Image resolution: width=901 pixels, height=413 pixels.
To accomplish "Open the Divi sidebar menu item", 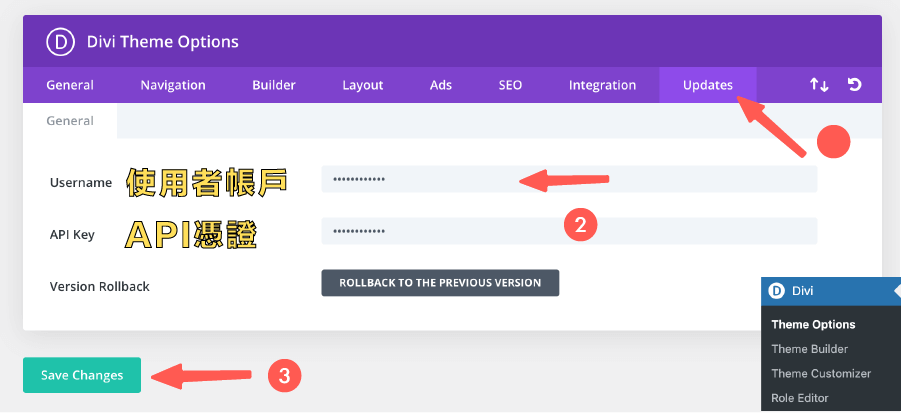I will pos(831,291).
